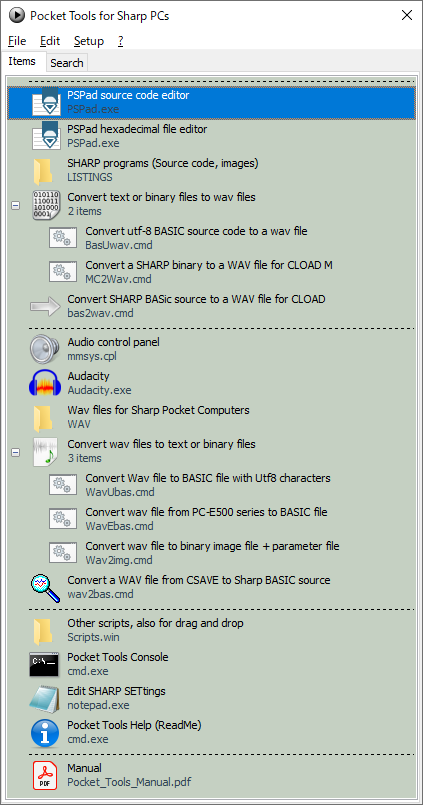Open the Setup menu

point(89,41)
